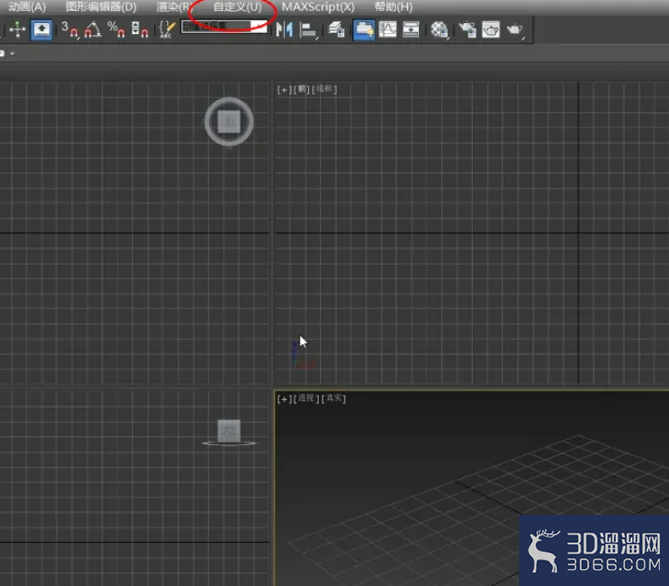Toggle the Angle Snap button

coord(93,29)
